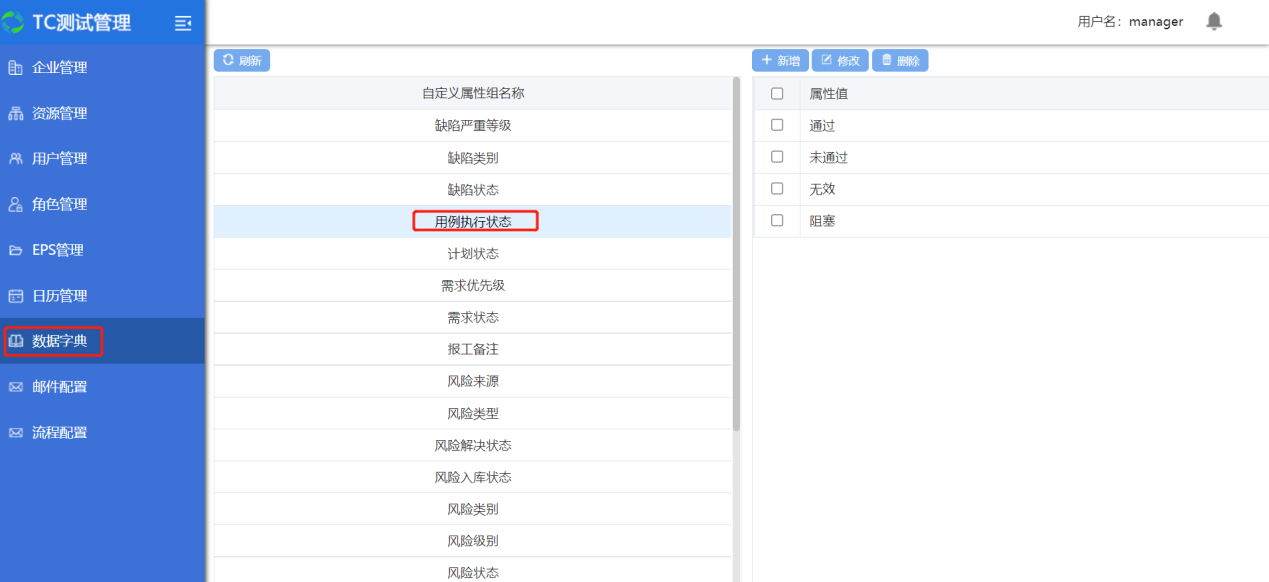Click the 新增 add button
The height and width of the screenshot is (582, 1269).
click(x=780, y=61)
